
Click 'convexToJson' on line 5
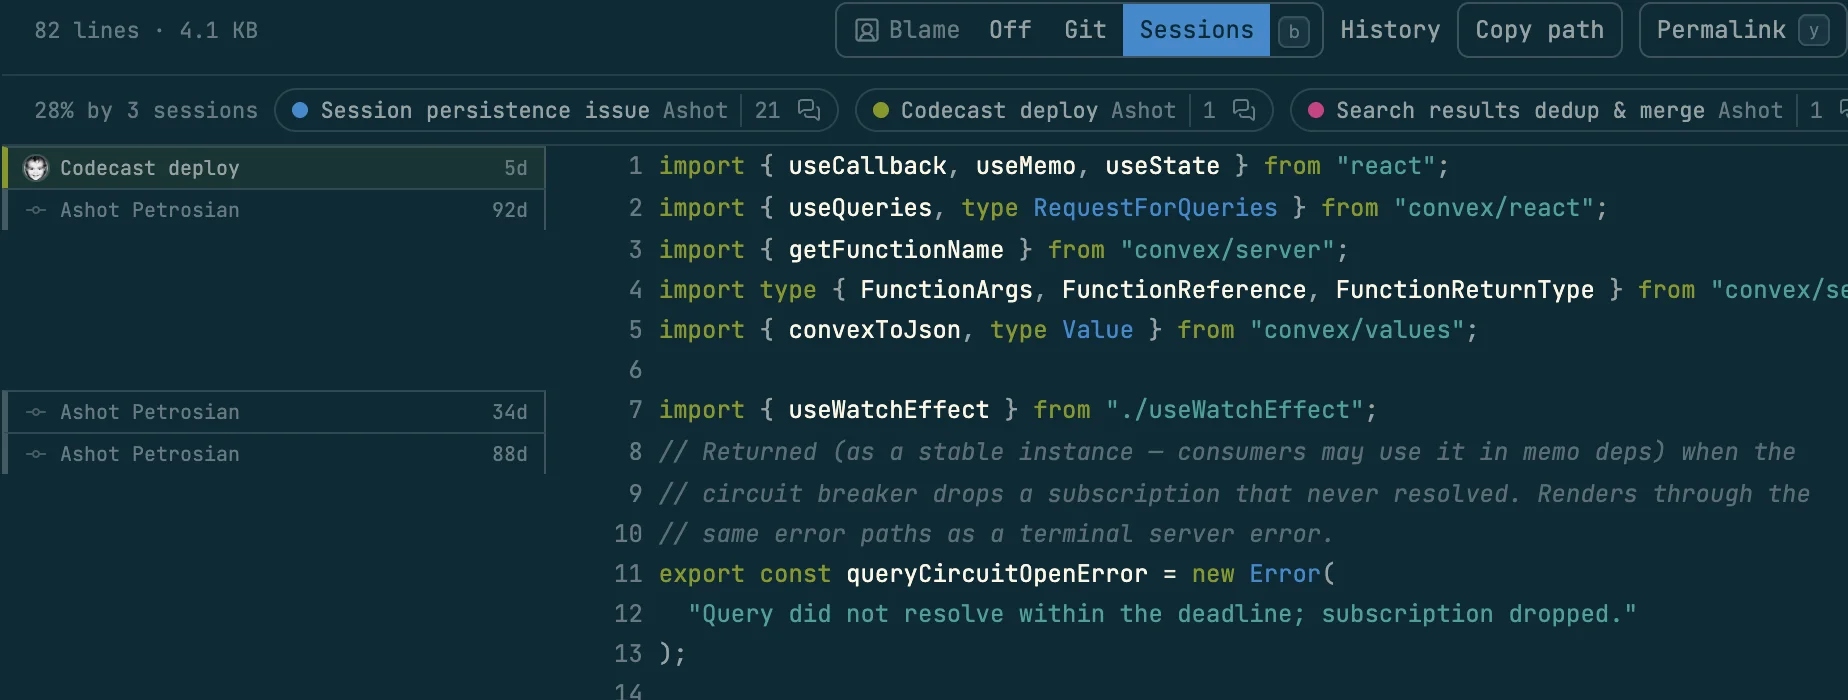[x=874, y=330]
